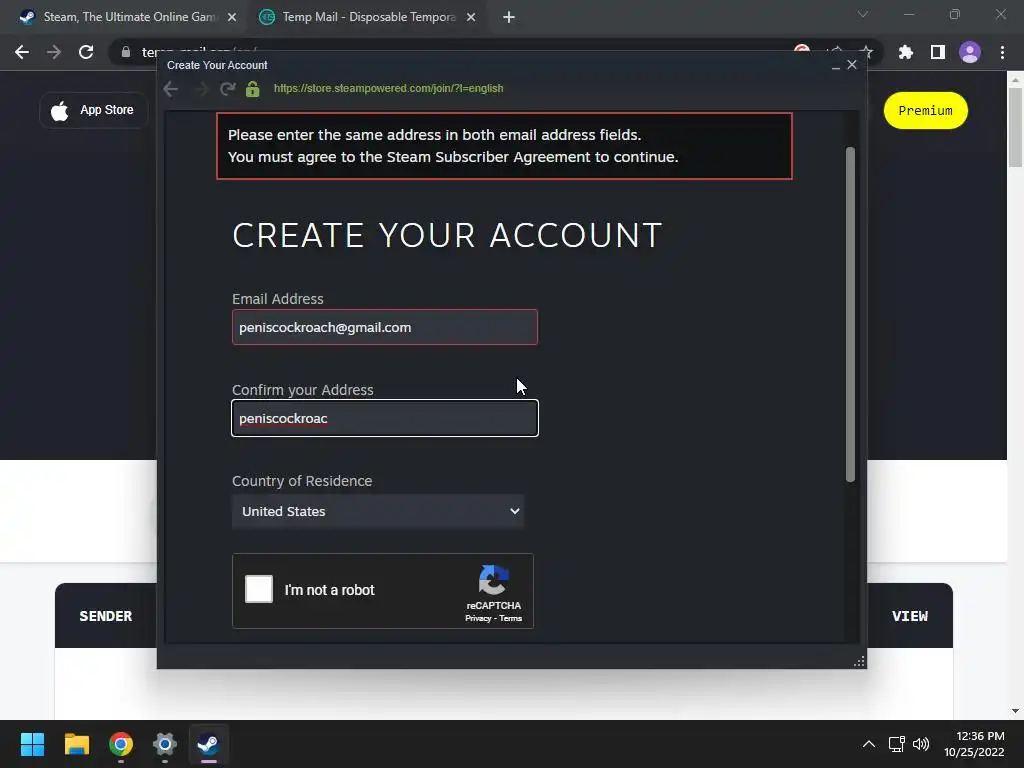
Task: Close the Steam browser tab
Action: point(232,17)
